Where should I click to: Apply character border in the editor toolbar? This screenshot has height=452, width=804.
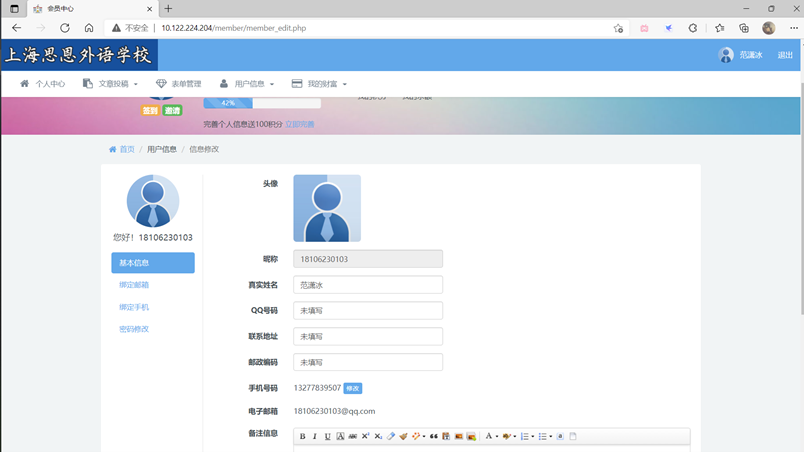(x=340, y=436)
